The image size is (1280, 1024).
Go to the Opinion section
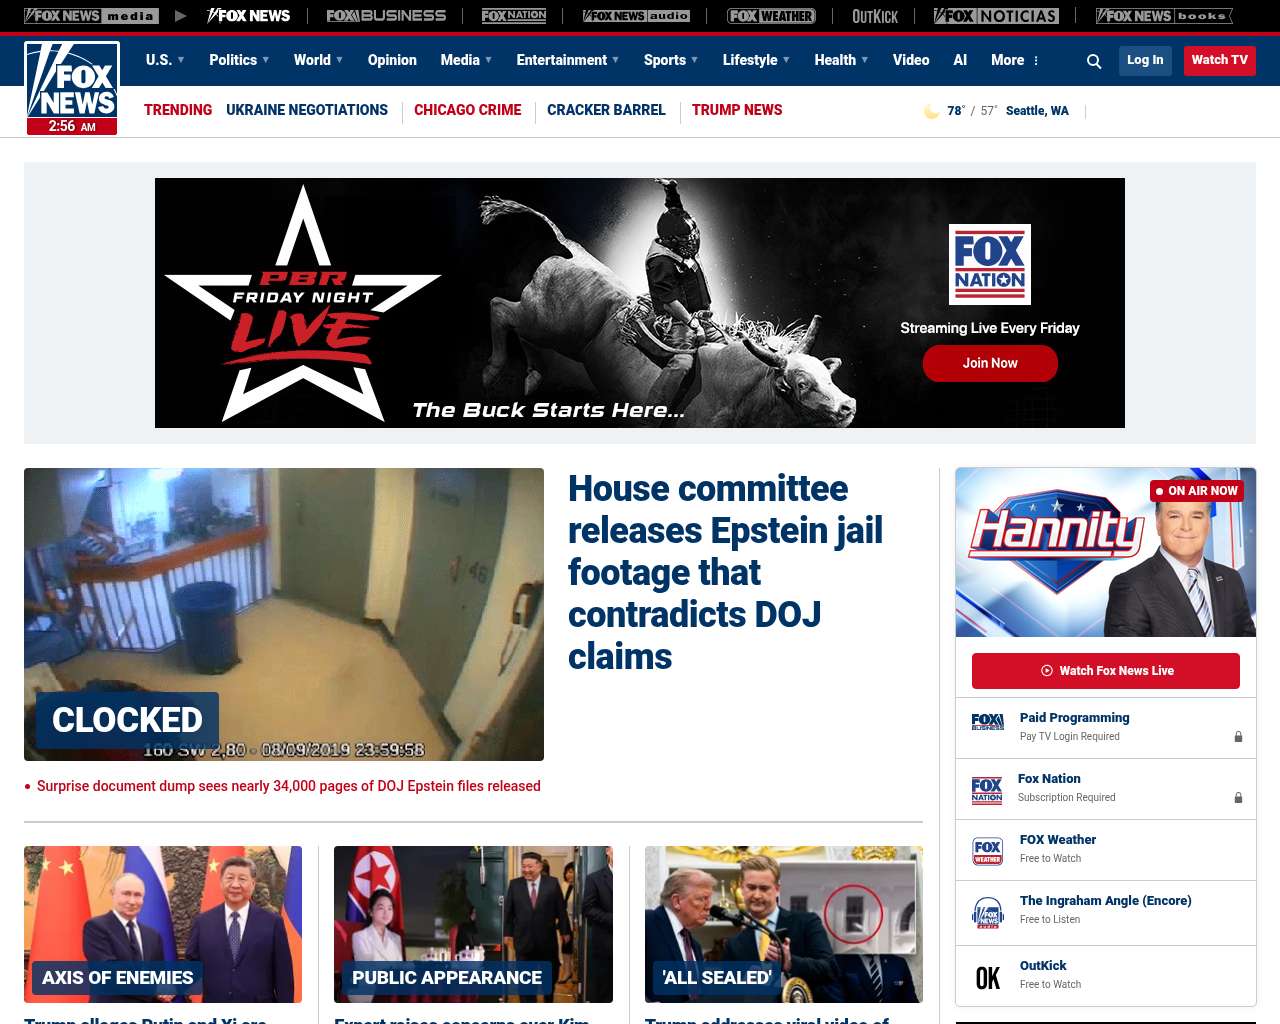392,60
